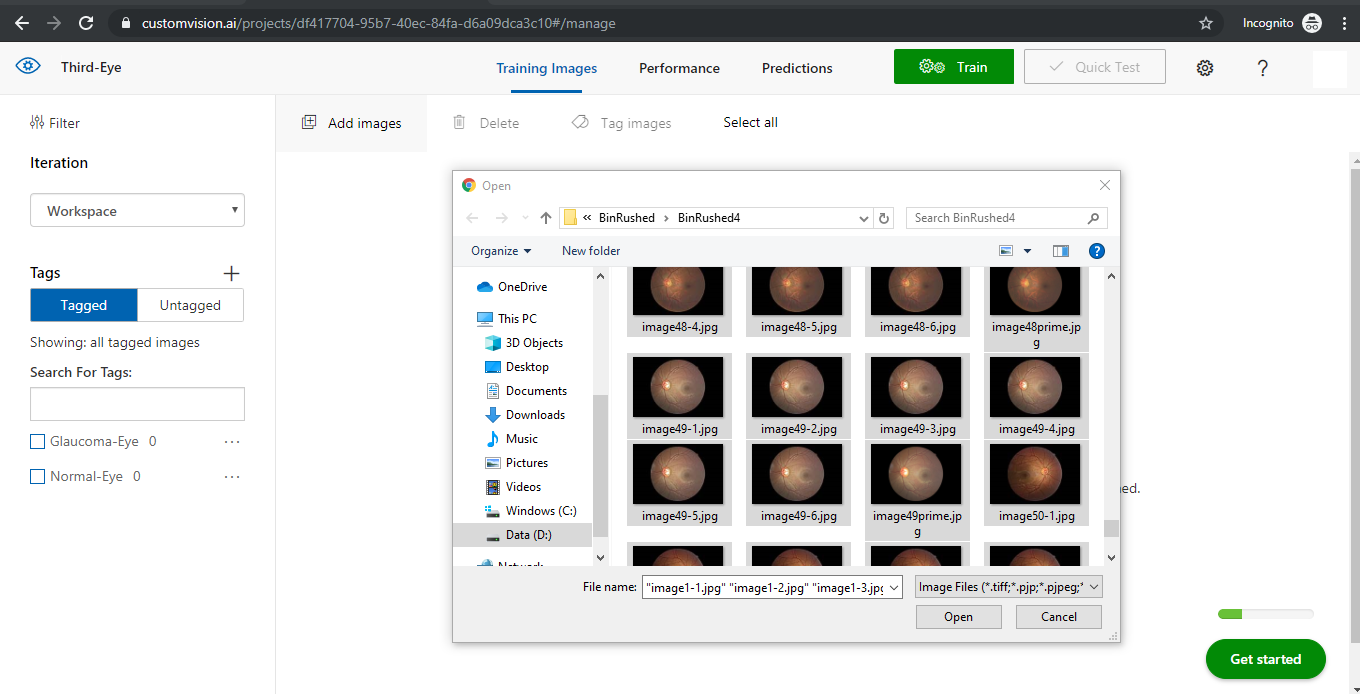Click the settings gear icon

1205,68
